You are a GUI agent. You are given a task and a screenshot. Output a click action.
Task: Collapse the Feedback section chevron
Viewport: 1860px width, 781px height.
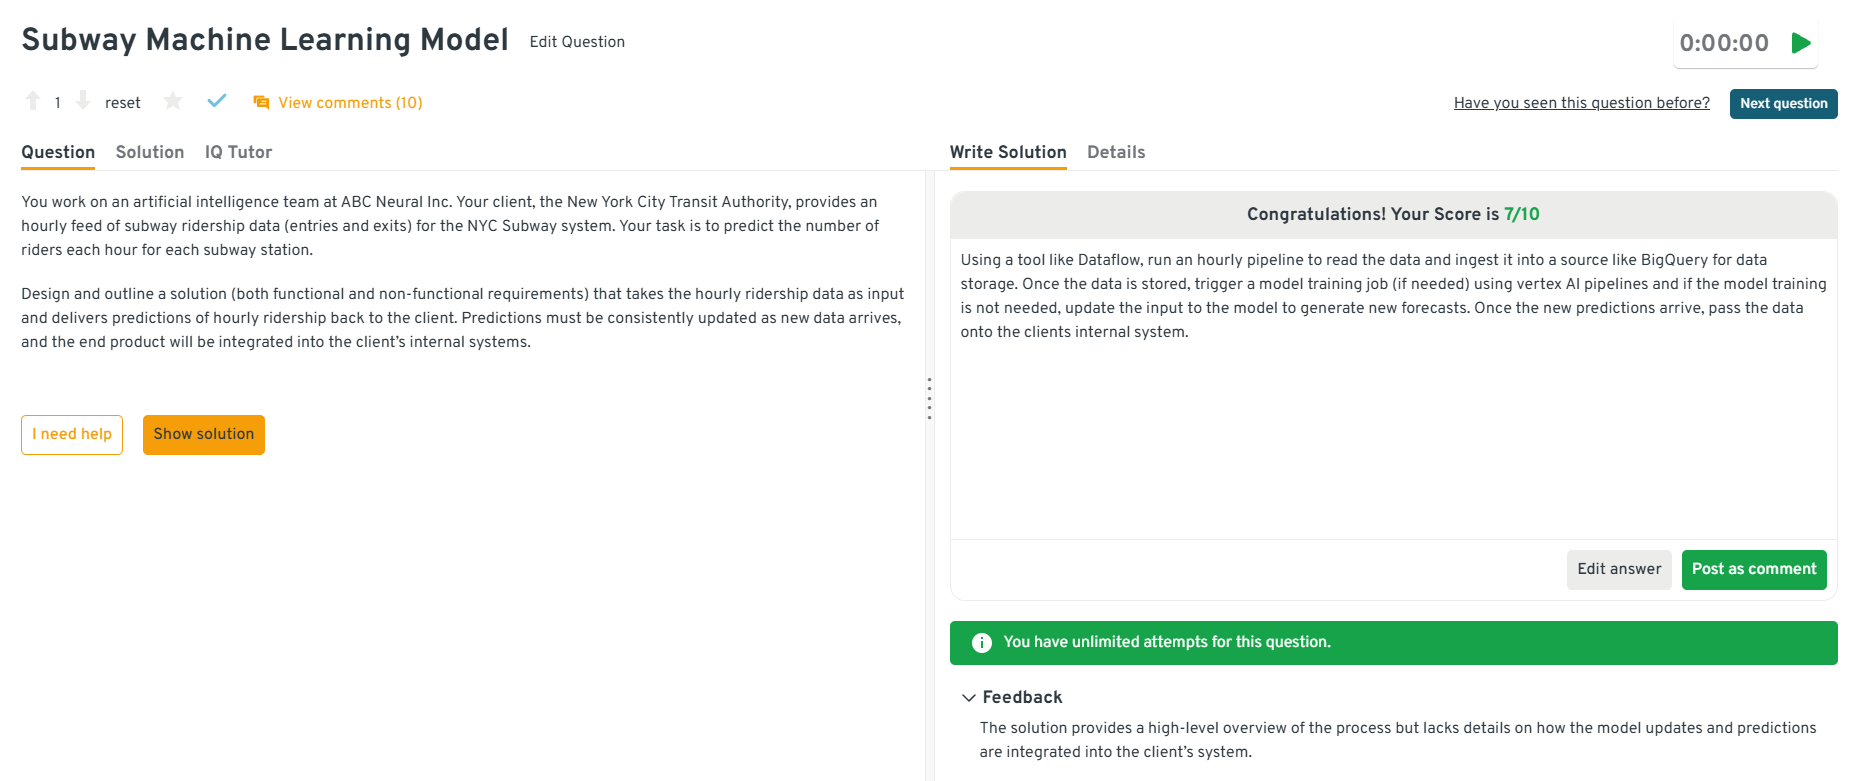968,698
